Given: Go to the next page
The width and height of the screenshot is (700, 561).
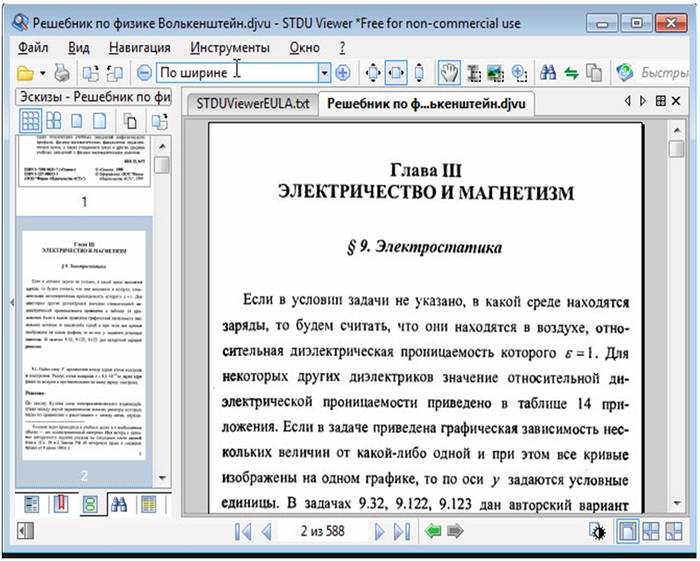Looking at the screenshot, I should 379,531.
